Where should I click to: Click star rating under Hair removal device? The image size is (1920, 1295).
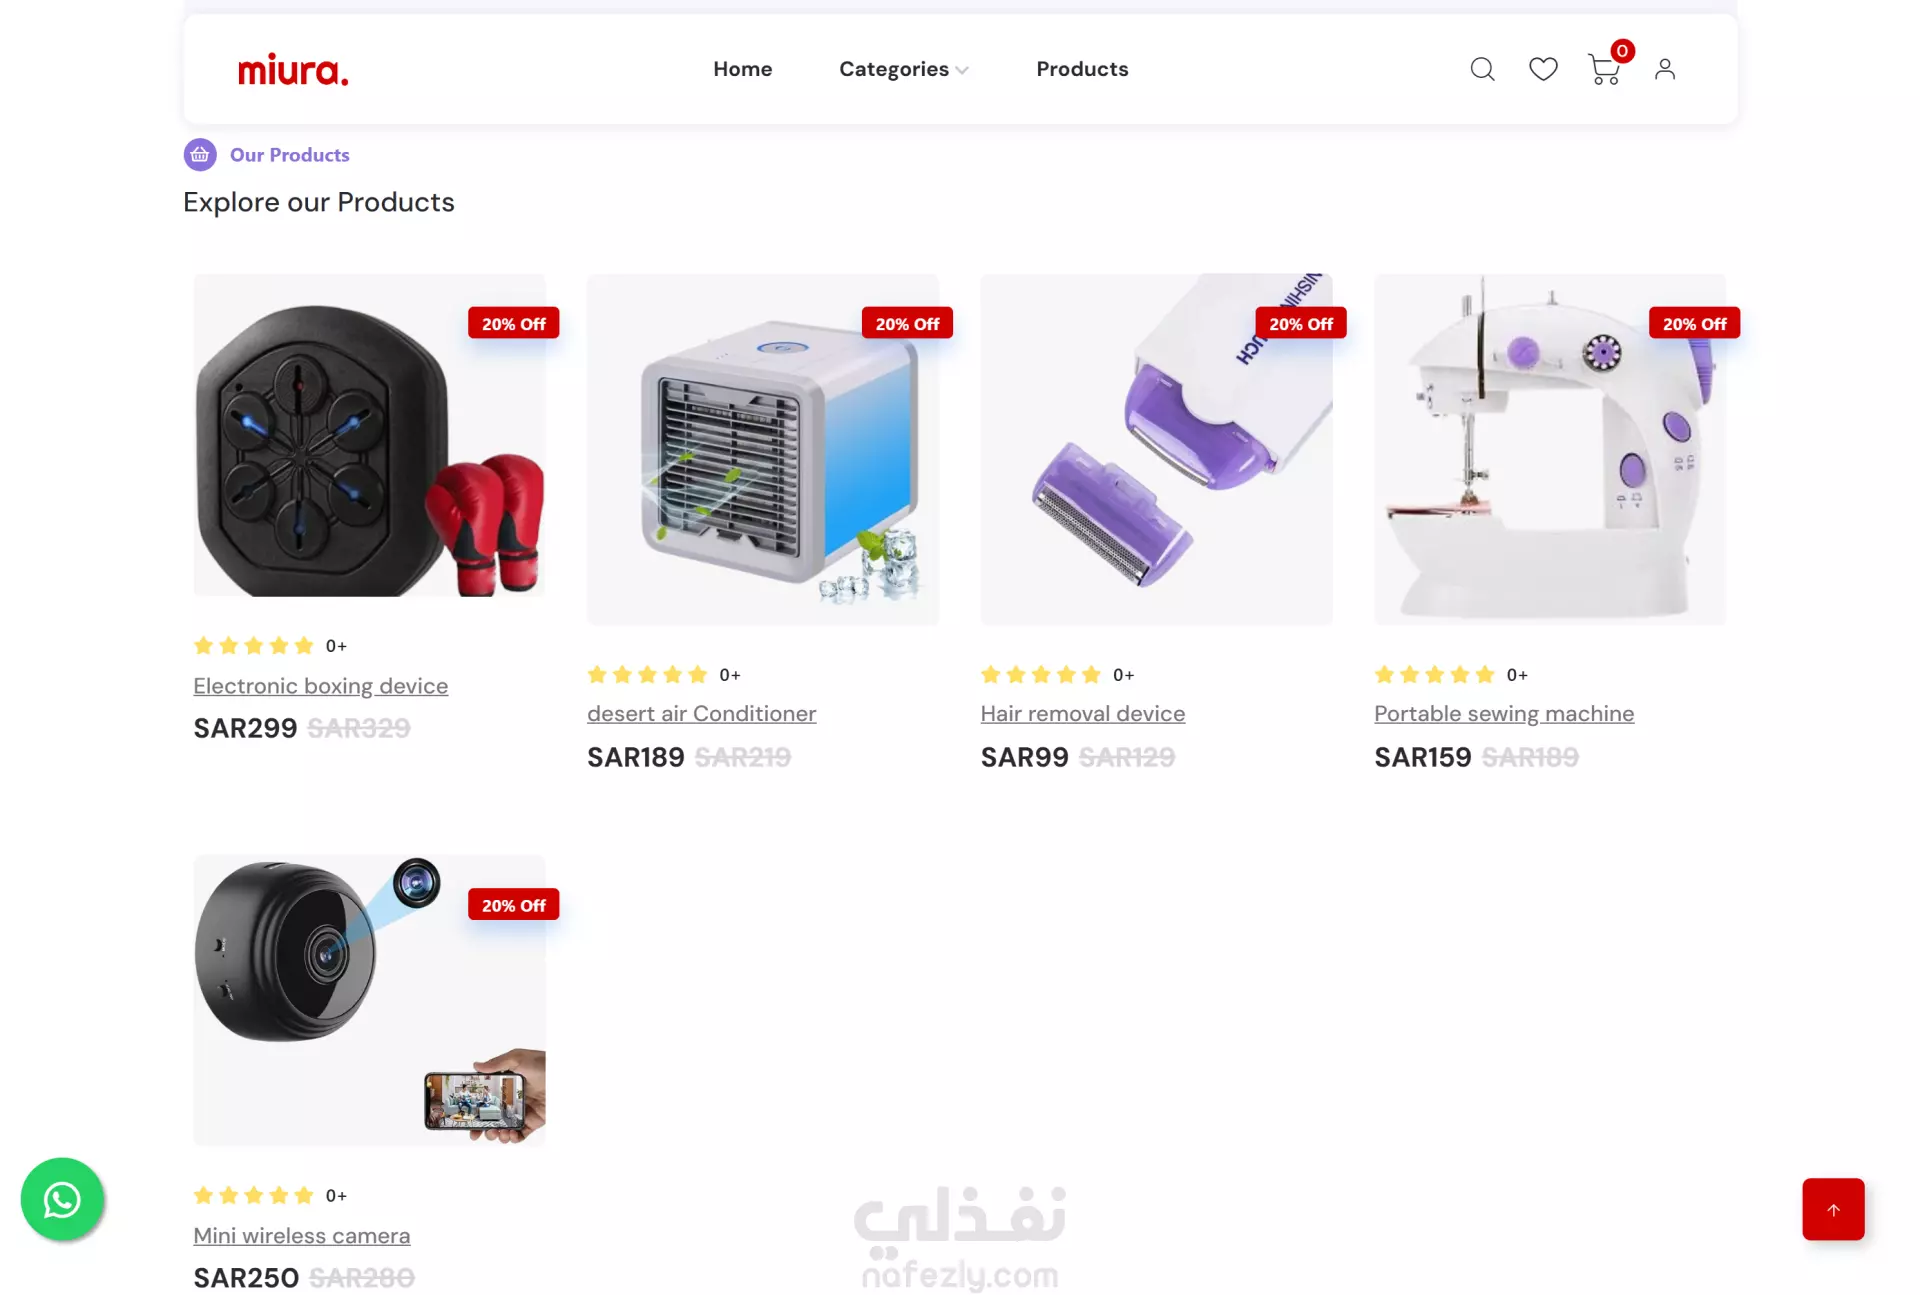click(1041, 675)
